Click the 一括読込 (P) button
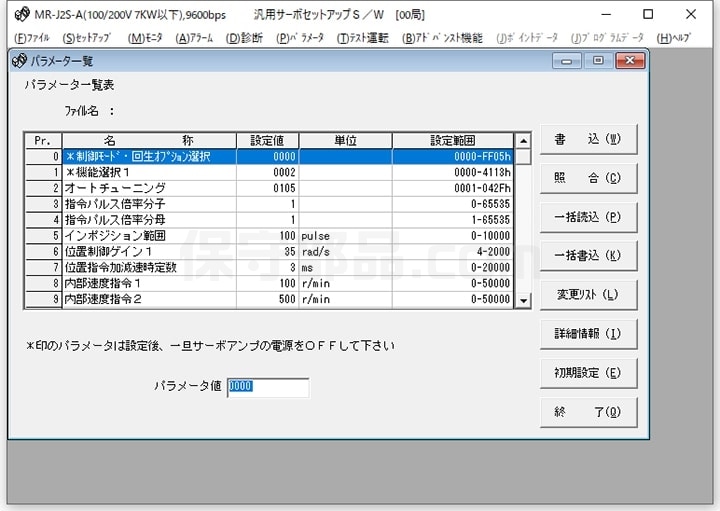 588,217
